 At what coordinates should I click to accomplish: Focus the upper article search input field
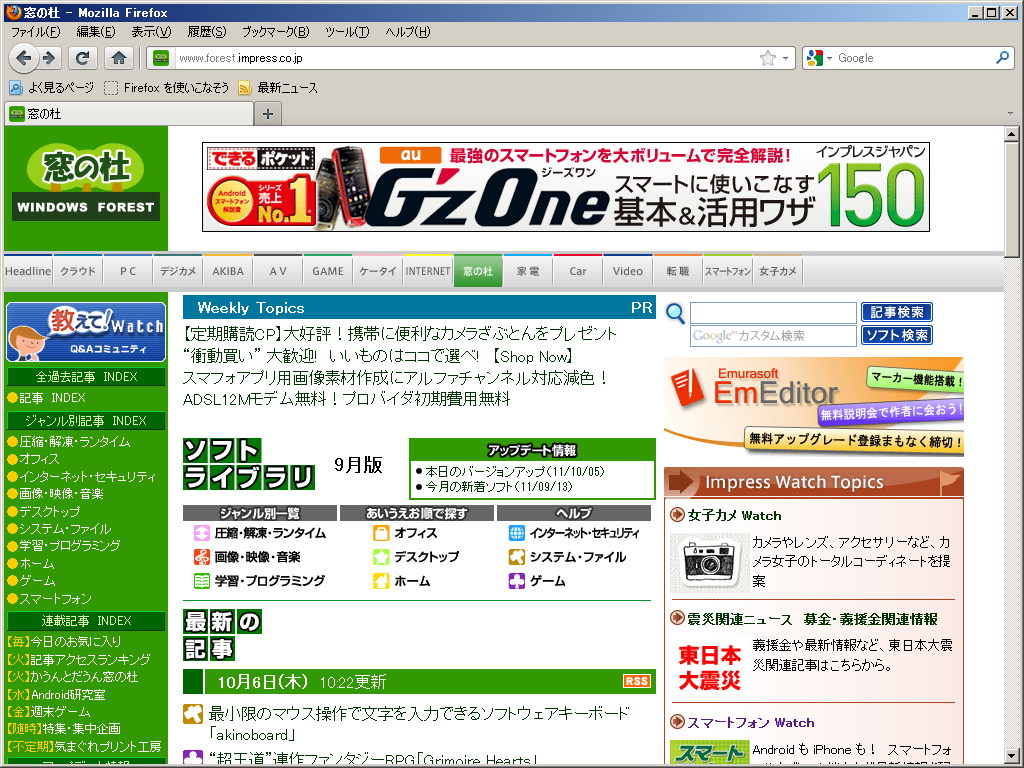click(773, 313)
